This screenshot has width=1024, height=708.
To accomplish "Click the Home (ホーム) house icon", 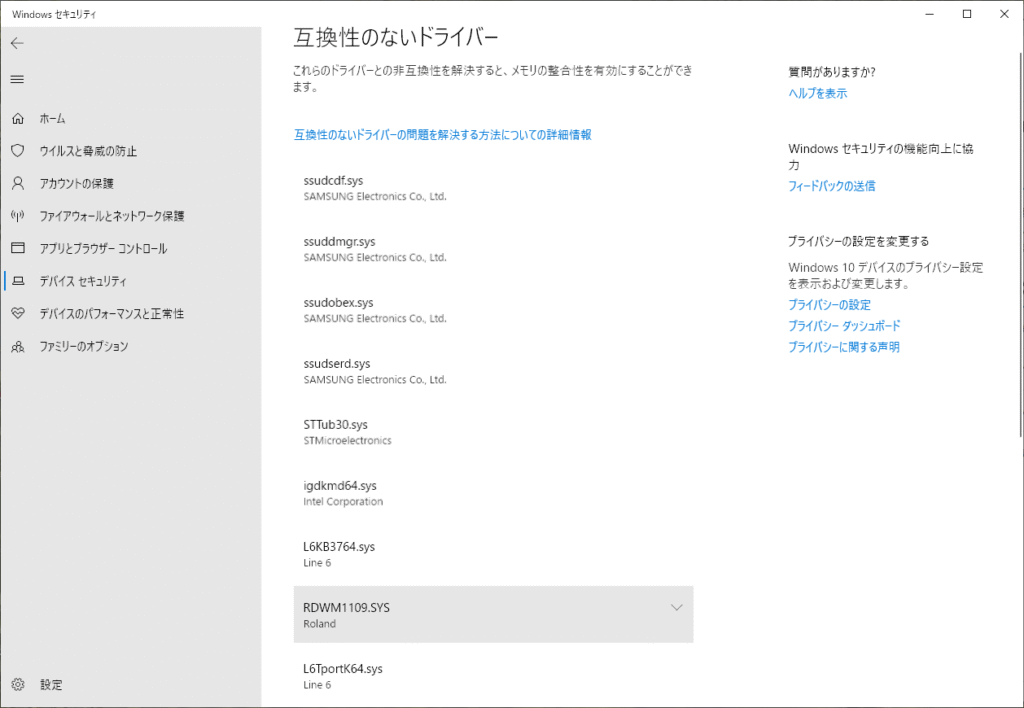I will [x=17, y=118].
